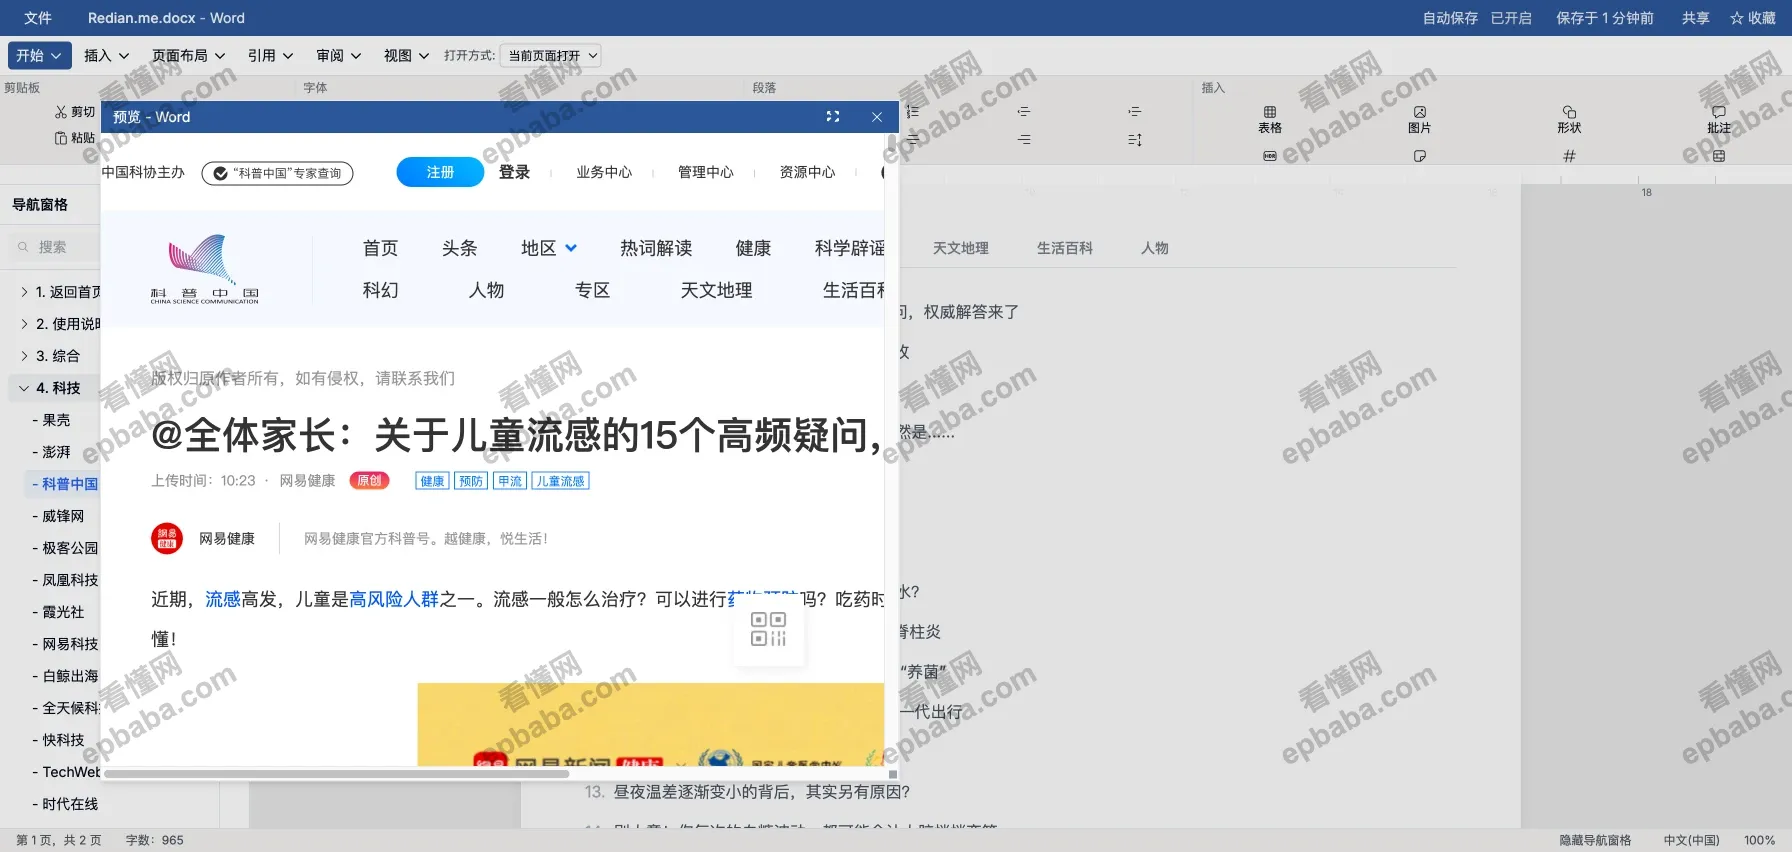Click the navigation pane search field
1792x852 pixels.
coord(55,247)
